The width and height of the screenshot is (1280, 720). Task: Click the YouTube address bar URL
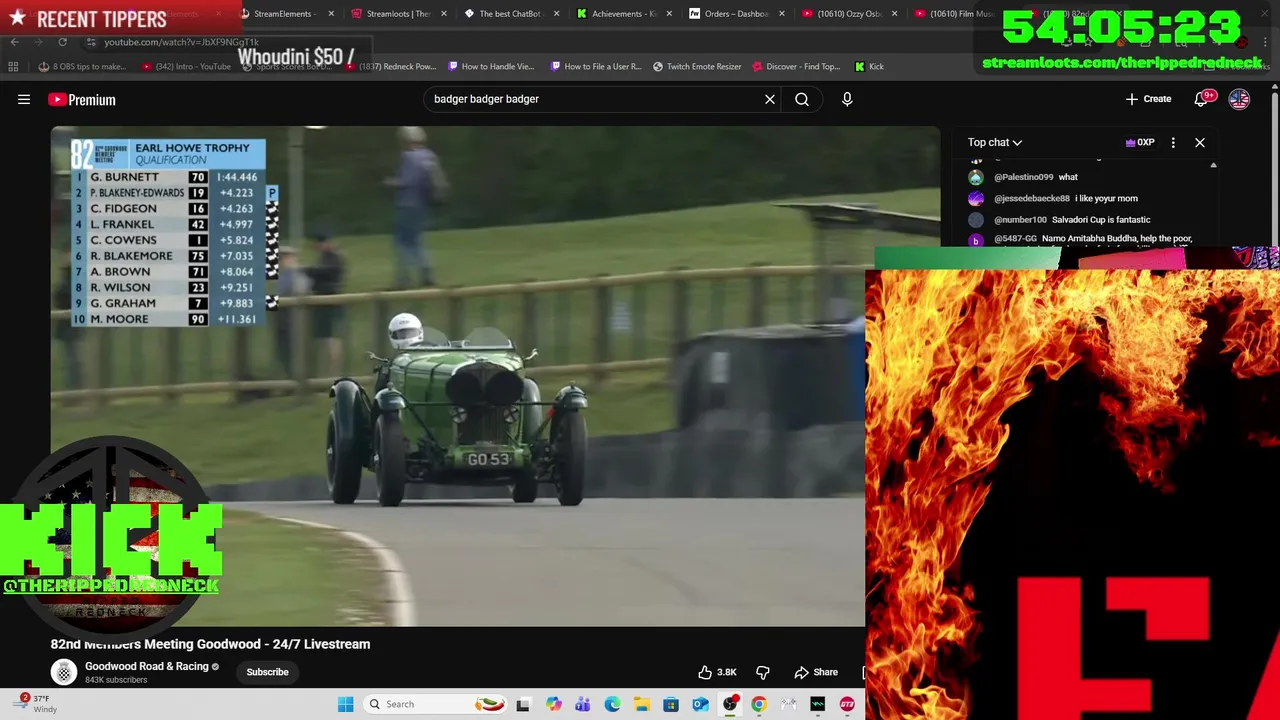click(181, 42)
